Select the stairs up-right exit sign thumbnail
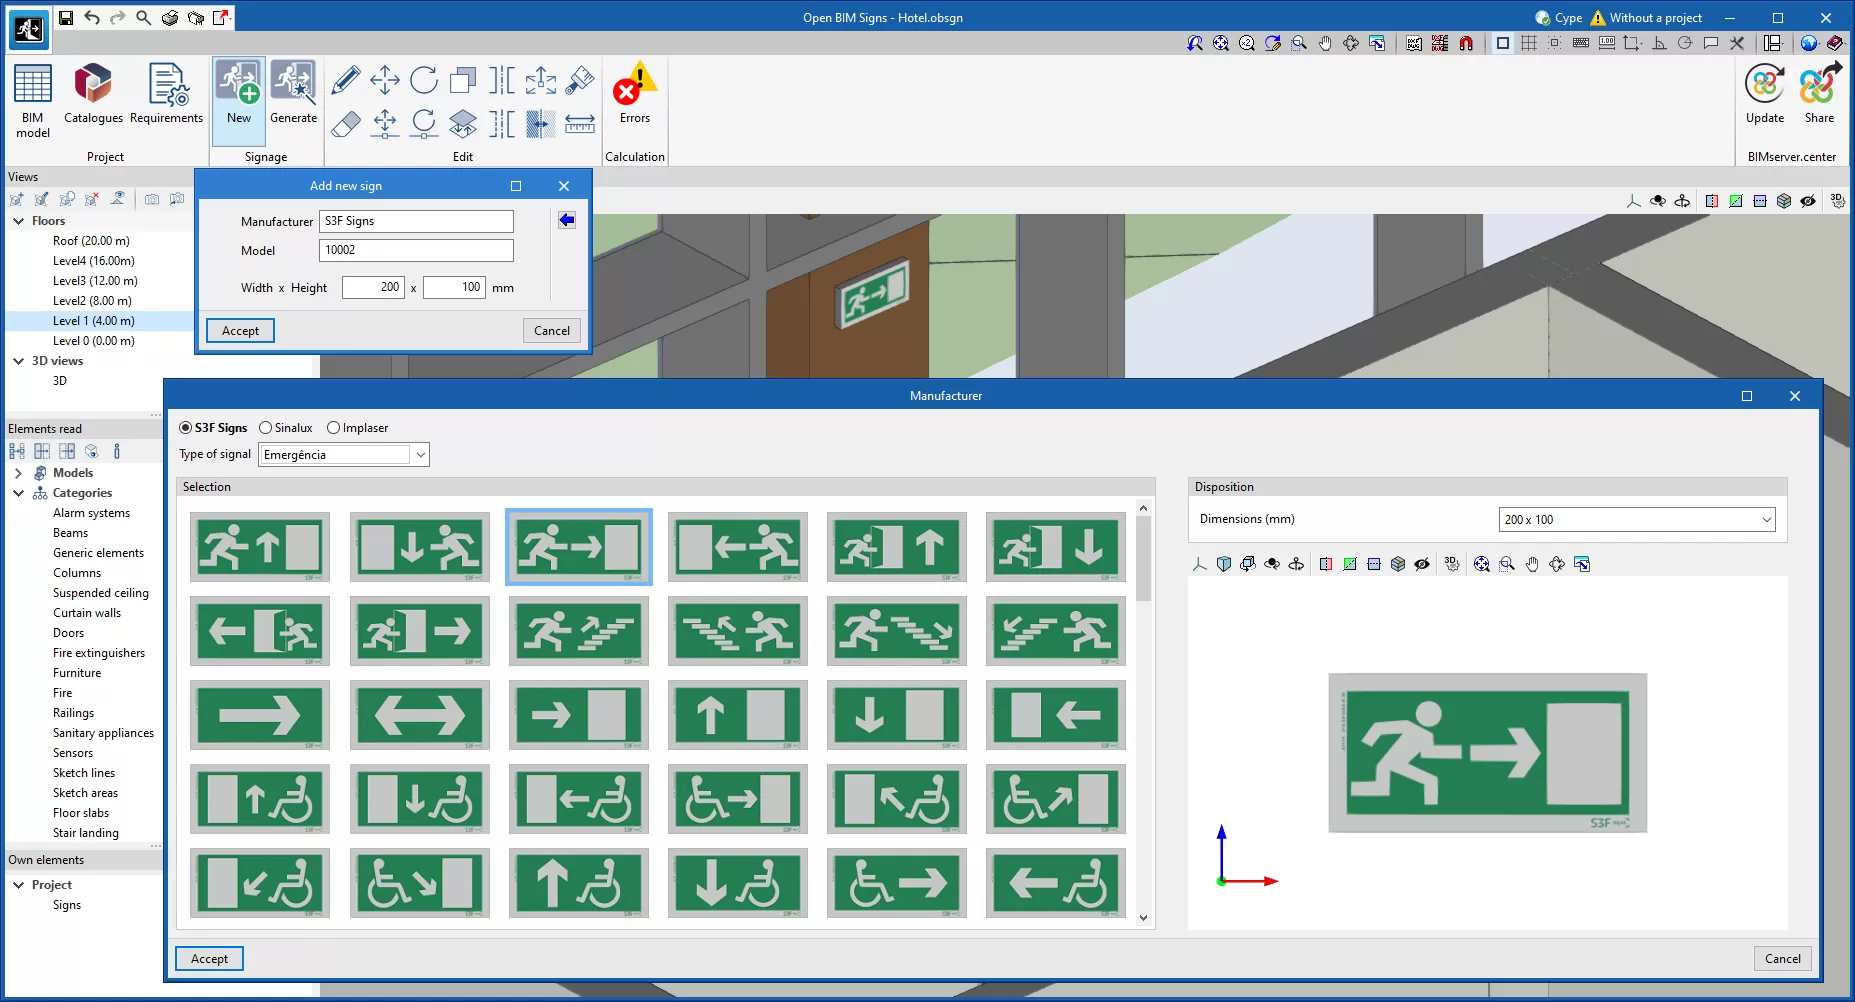The width and height of the screenshot is (1855, 1002). coord(578,631)
